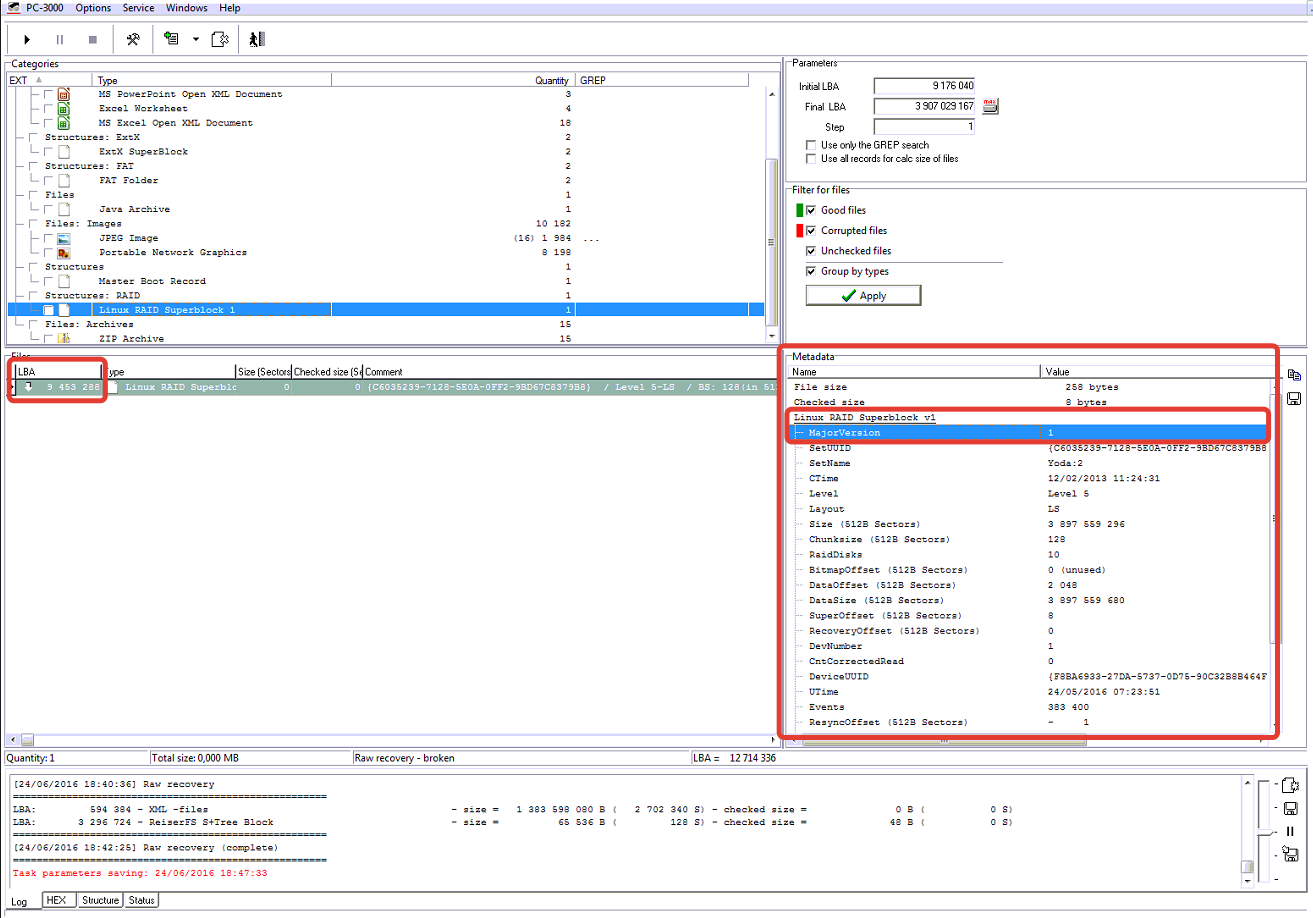The width and height of the screenshot is (1313, 918).
Task: Click the save-as log icon with arrow
Action: [1290, 854]
